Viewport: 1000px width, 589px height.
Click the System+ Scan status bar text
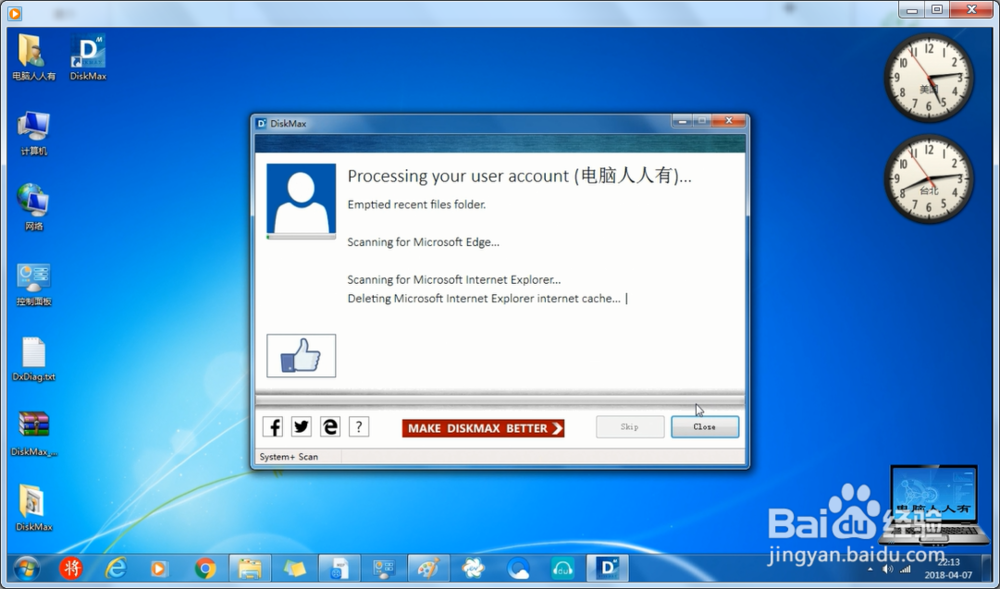(289, 456)
